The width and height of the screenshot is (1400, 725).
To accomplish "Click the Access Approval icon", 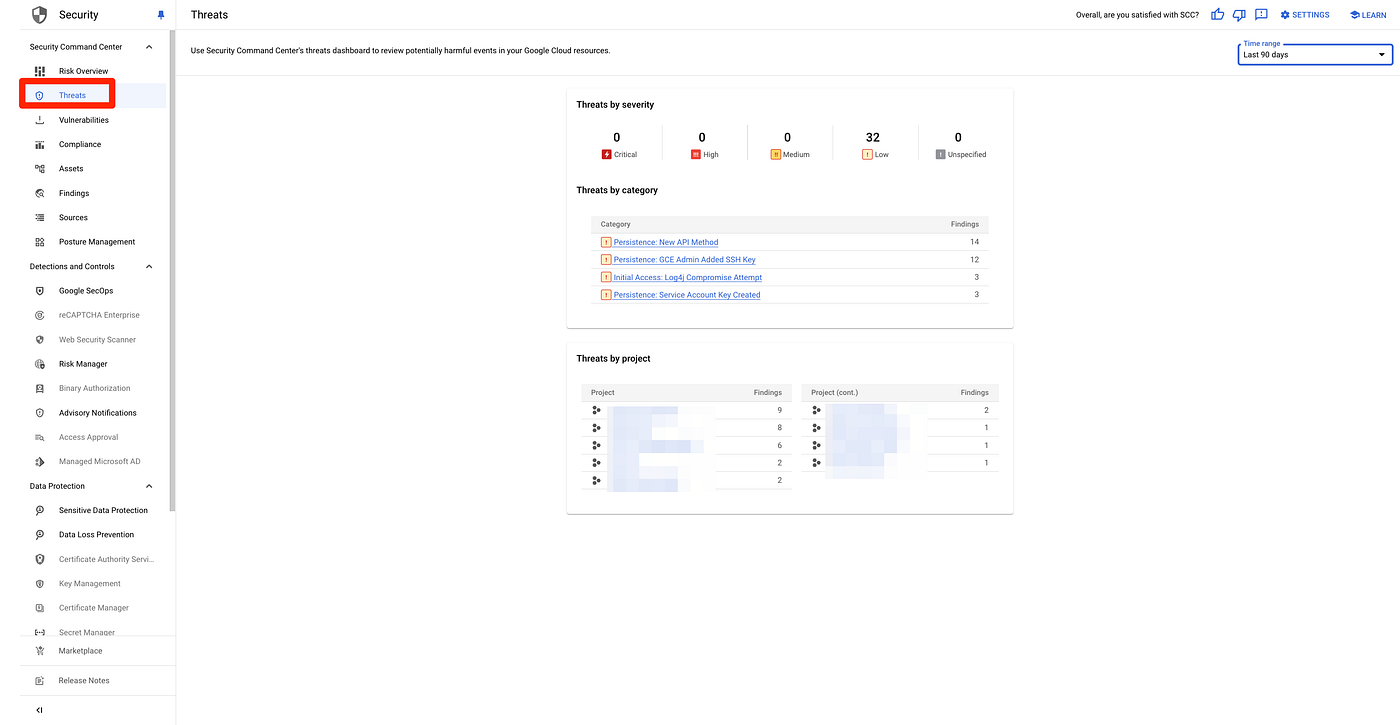I will point(40,437).
